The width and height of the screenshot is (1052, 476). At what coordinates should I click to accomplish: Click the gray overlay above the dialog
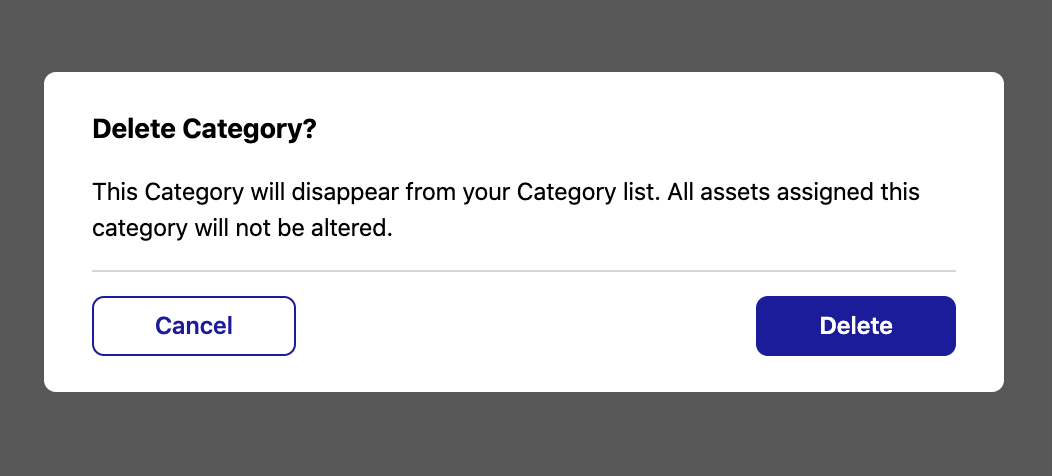(x=526, y=35)
